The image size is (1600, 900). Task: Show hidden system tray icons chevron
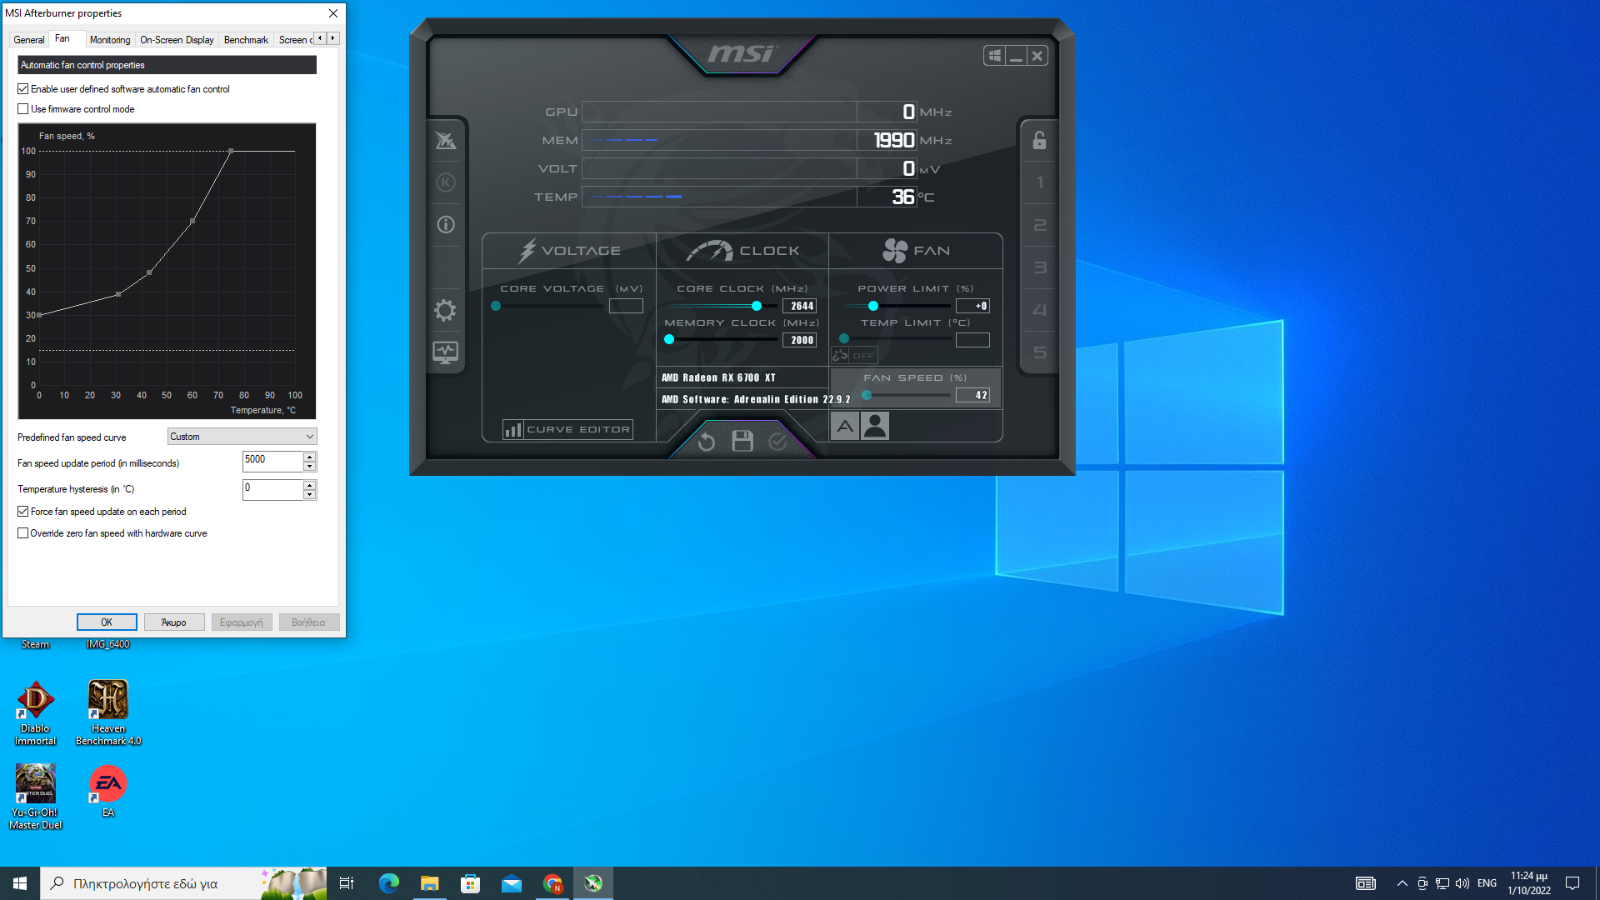point(1402,883)
